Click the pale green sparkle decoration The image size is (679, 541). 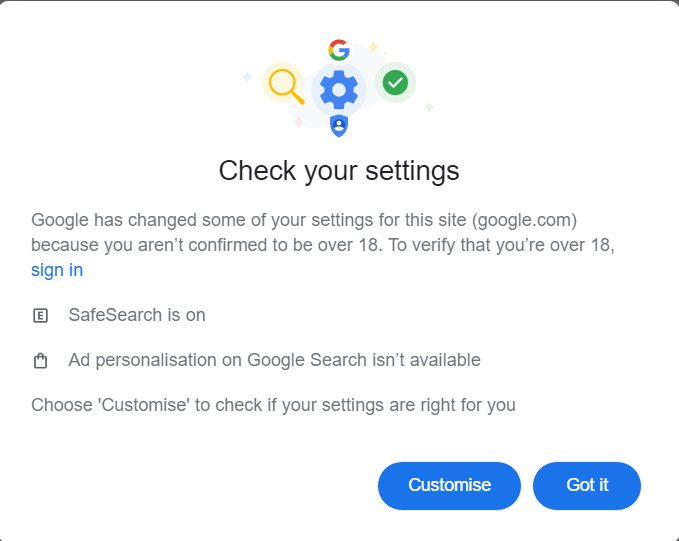tap(429, 107)
